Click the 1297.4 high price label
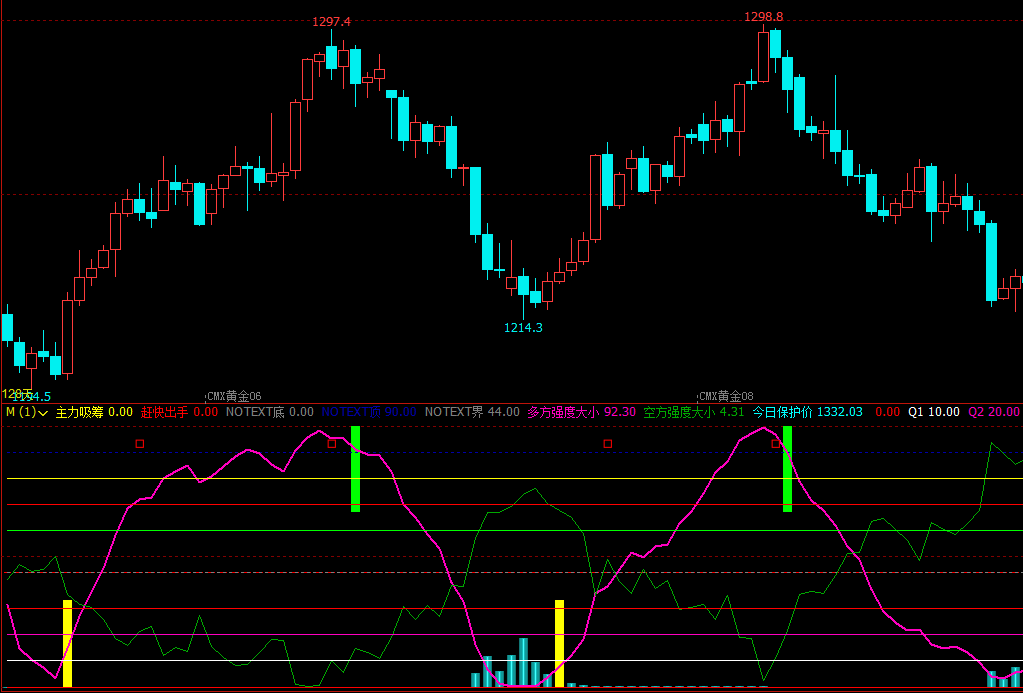This screenshot has width=1023, height=693. tap(331, 22)
